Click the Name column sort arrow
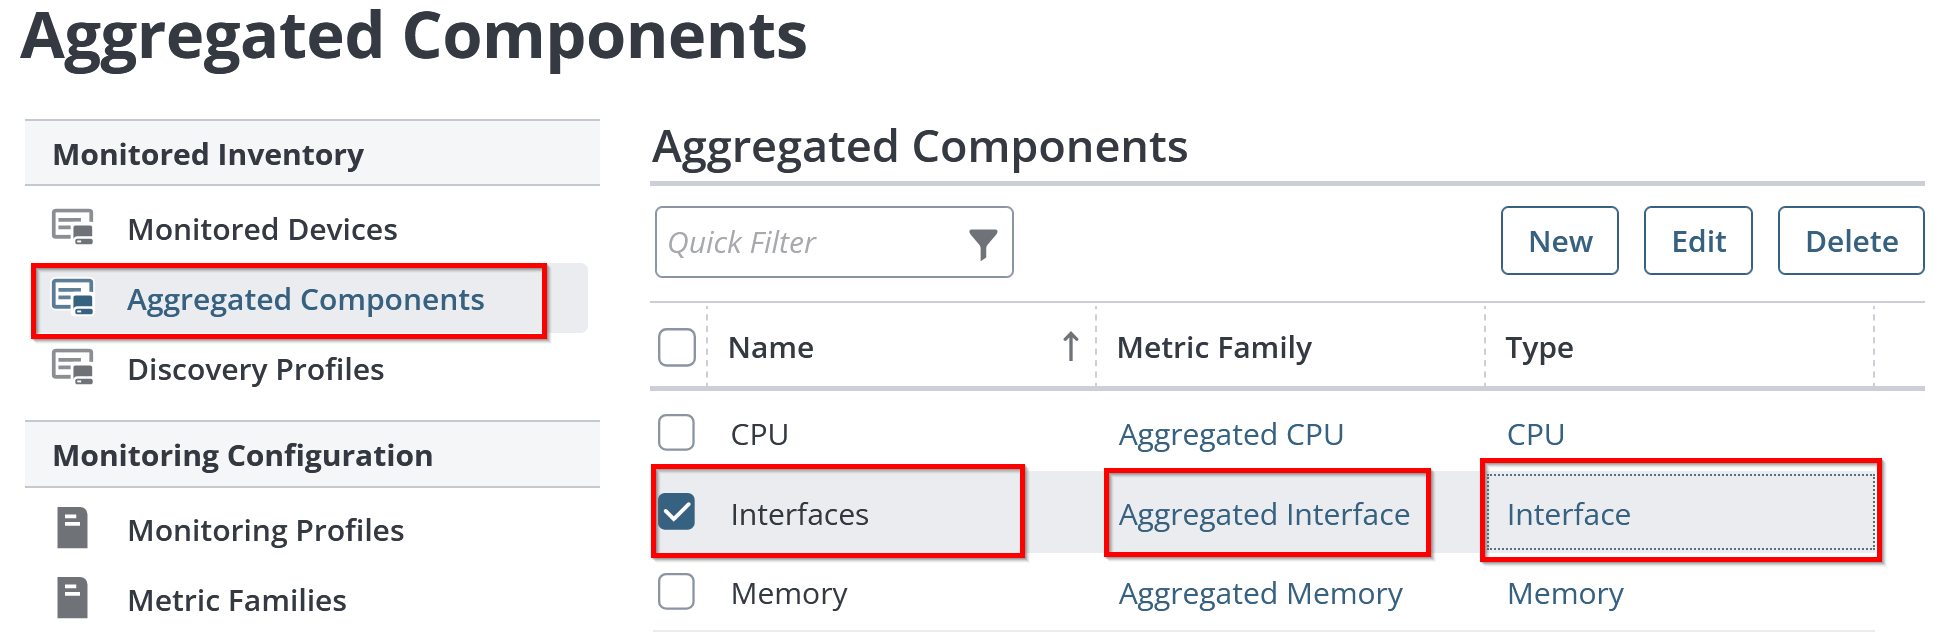This screenshot has width=1945, height=639. 1070,347
